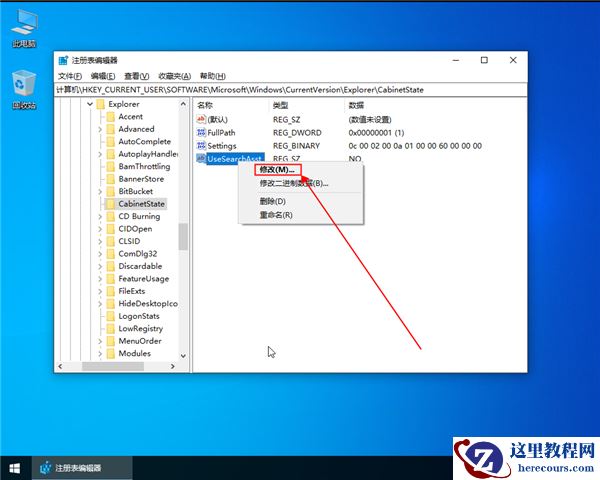Select the HideDesktopIcons tree key

(x=148, y=304)
